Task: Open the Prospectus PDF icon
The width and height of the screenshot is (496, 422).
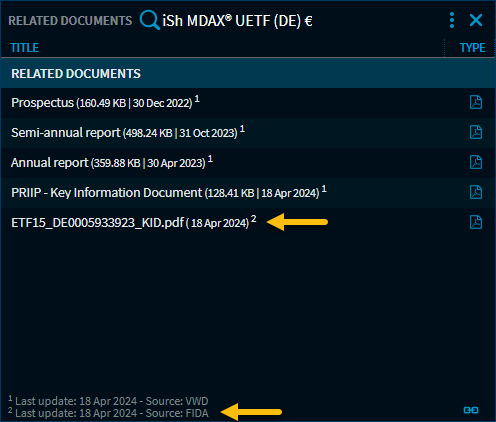Action: (x=476, y=102)
